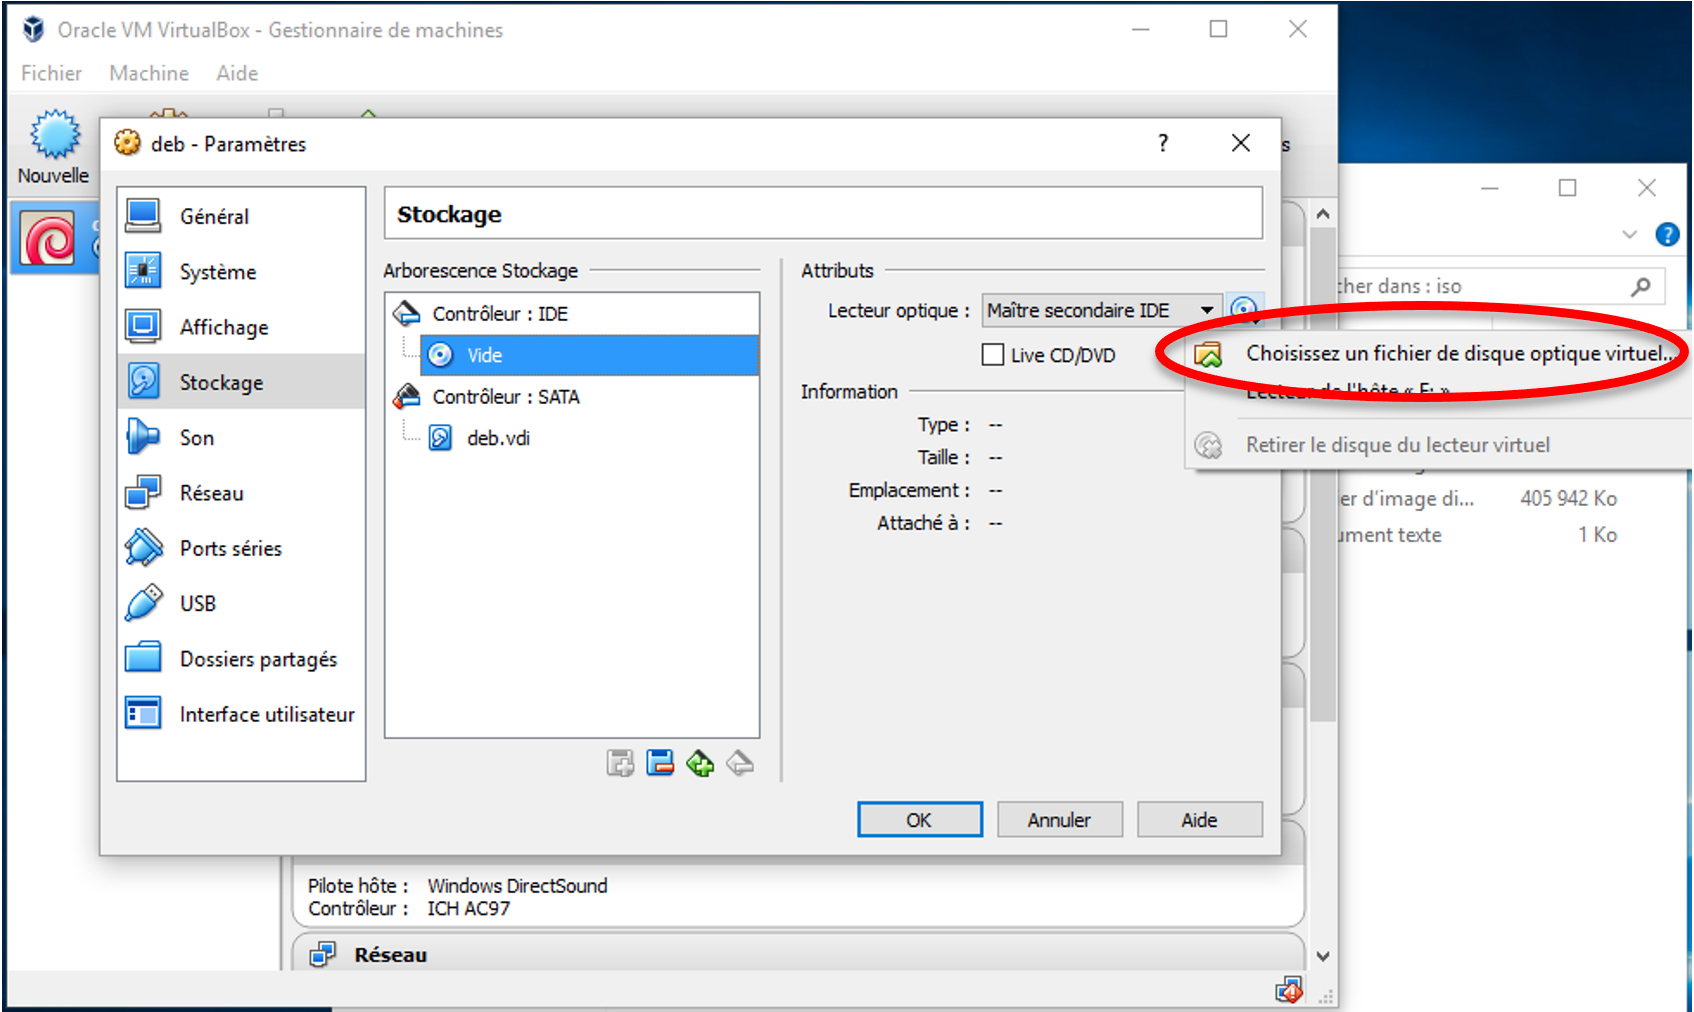Open the Ports séries settings category
1694x1012 pixels.
pyautogui.click(x=241, y=548)
